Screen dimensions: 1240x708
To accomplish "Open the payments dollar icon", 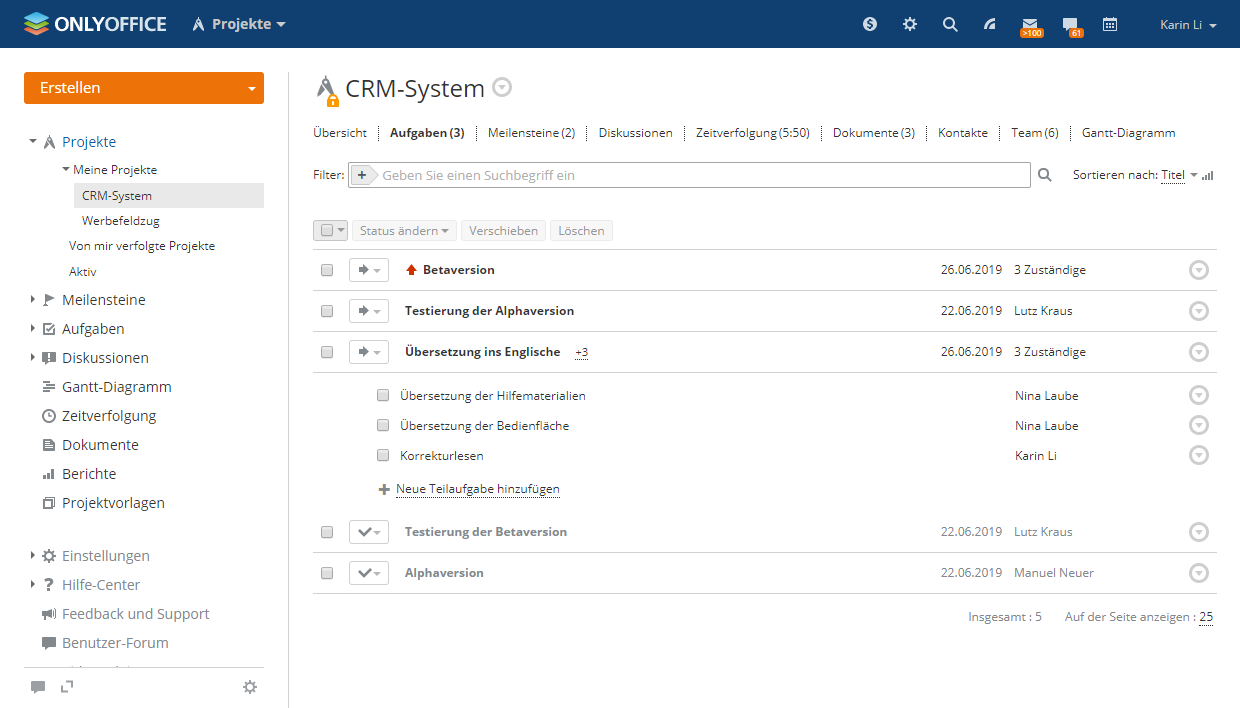I will [x=870, y=24].
